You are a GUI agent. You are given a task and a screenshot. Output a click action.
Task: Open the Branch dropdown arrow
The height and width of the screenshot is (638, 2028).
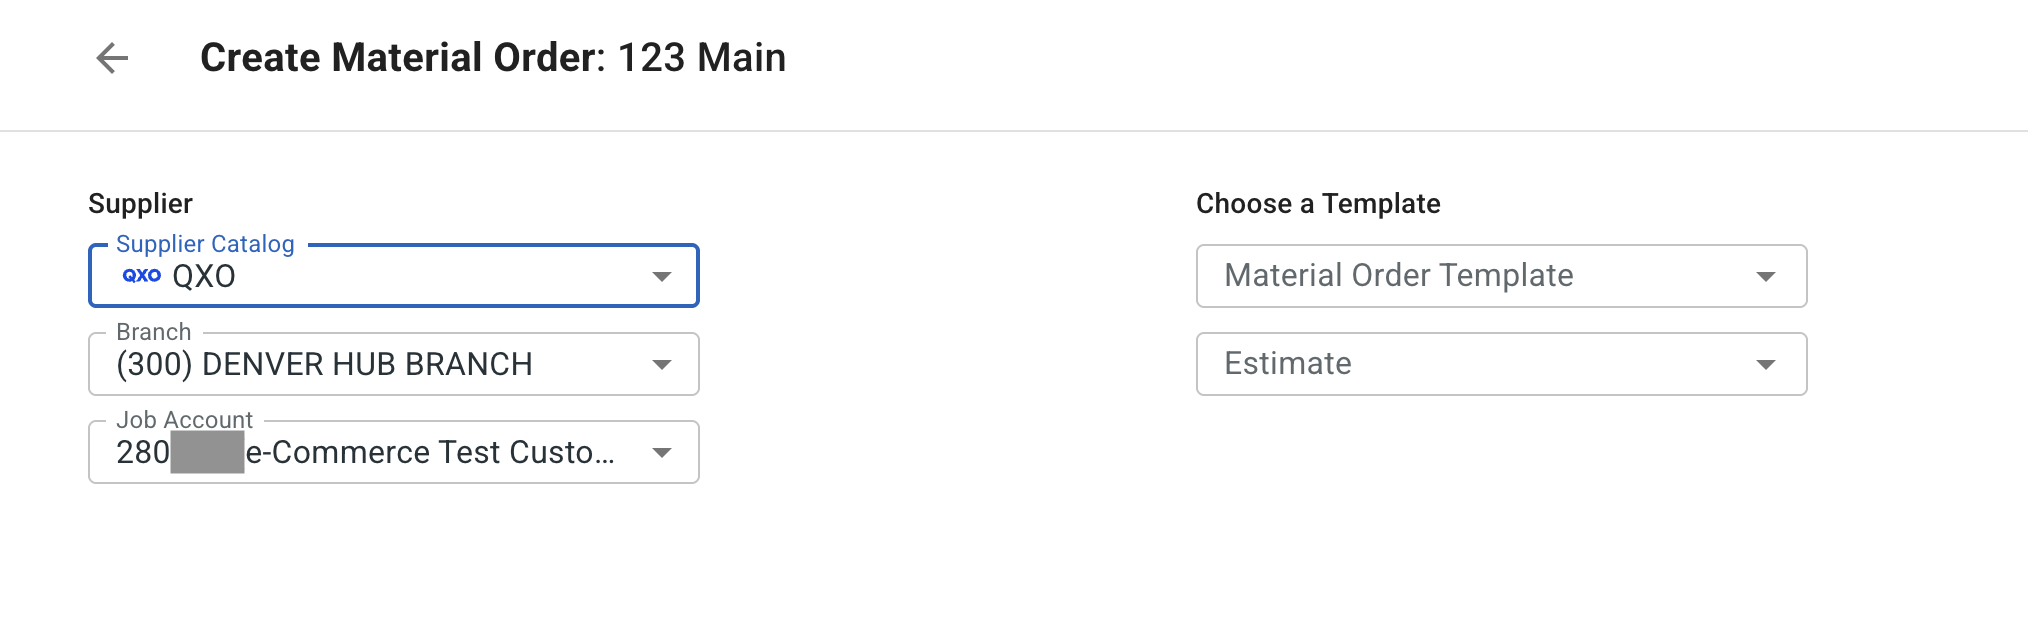click(x=661, y=364)
